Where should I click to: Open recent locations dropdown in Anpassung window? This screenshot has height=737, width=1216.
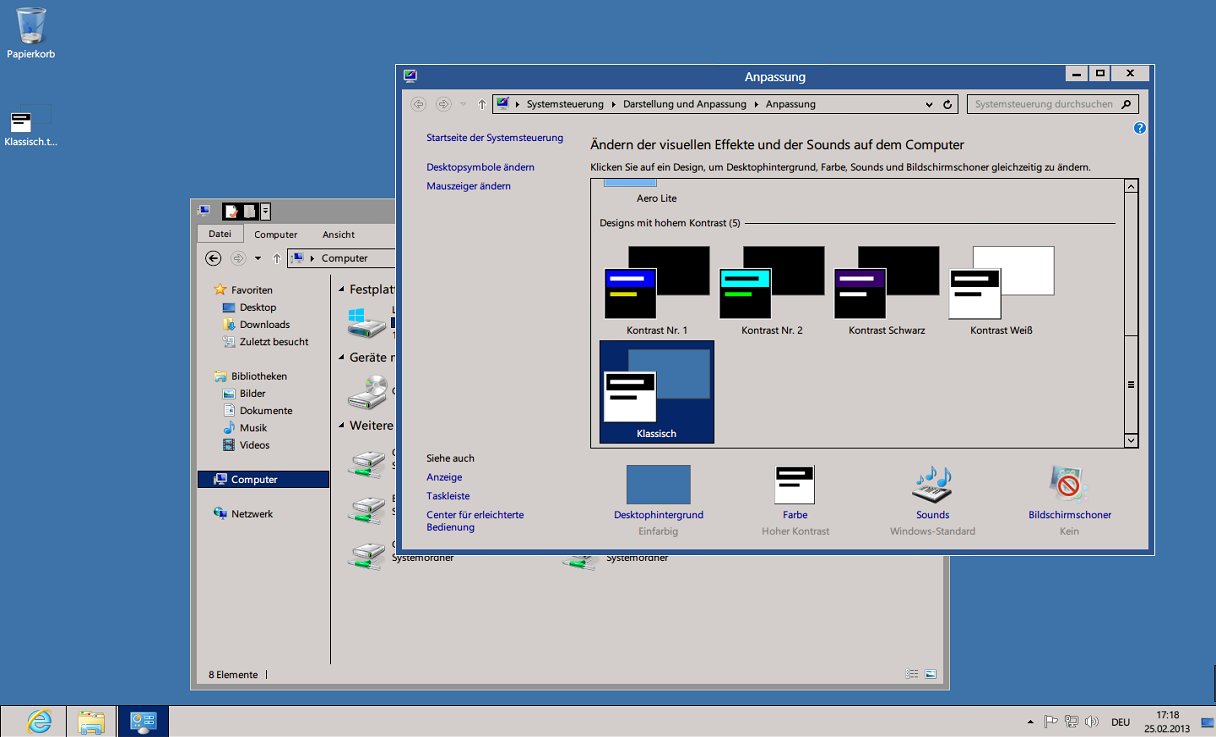click(463, 104)
